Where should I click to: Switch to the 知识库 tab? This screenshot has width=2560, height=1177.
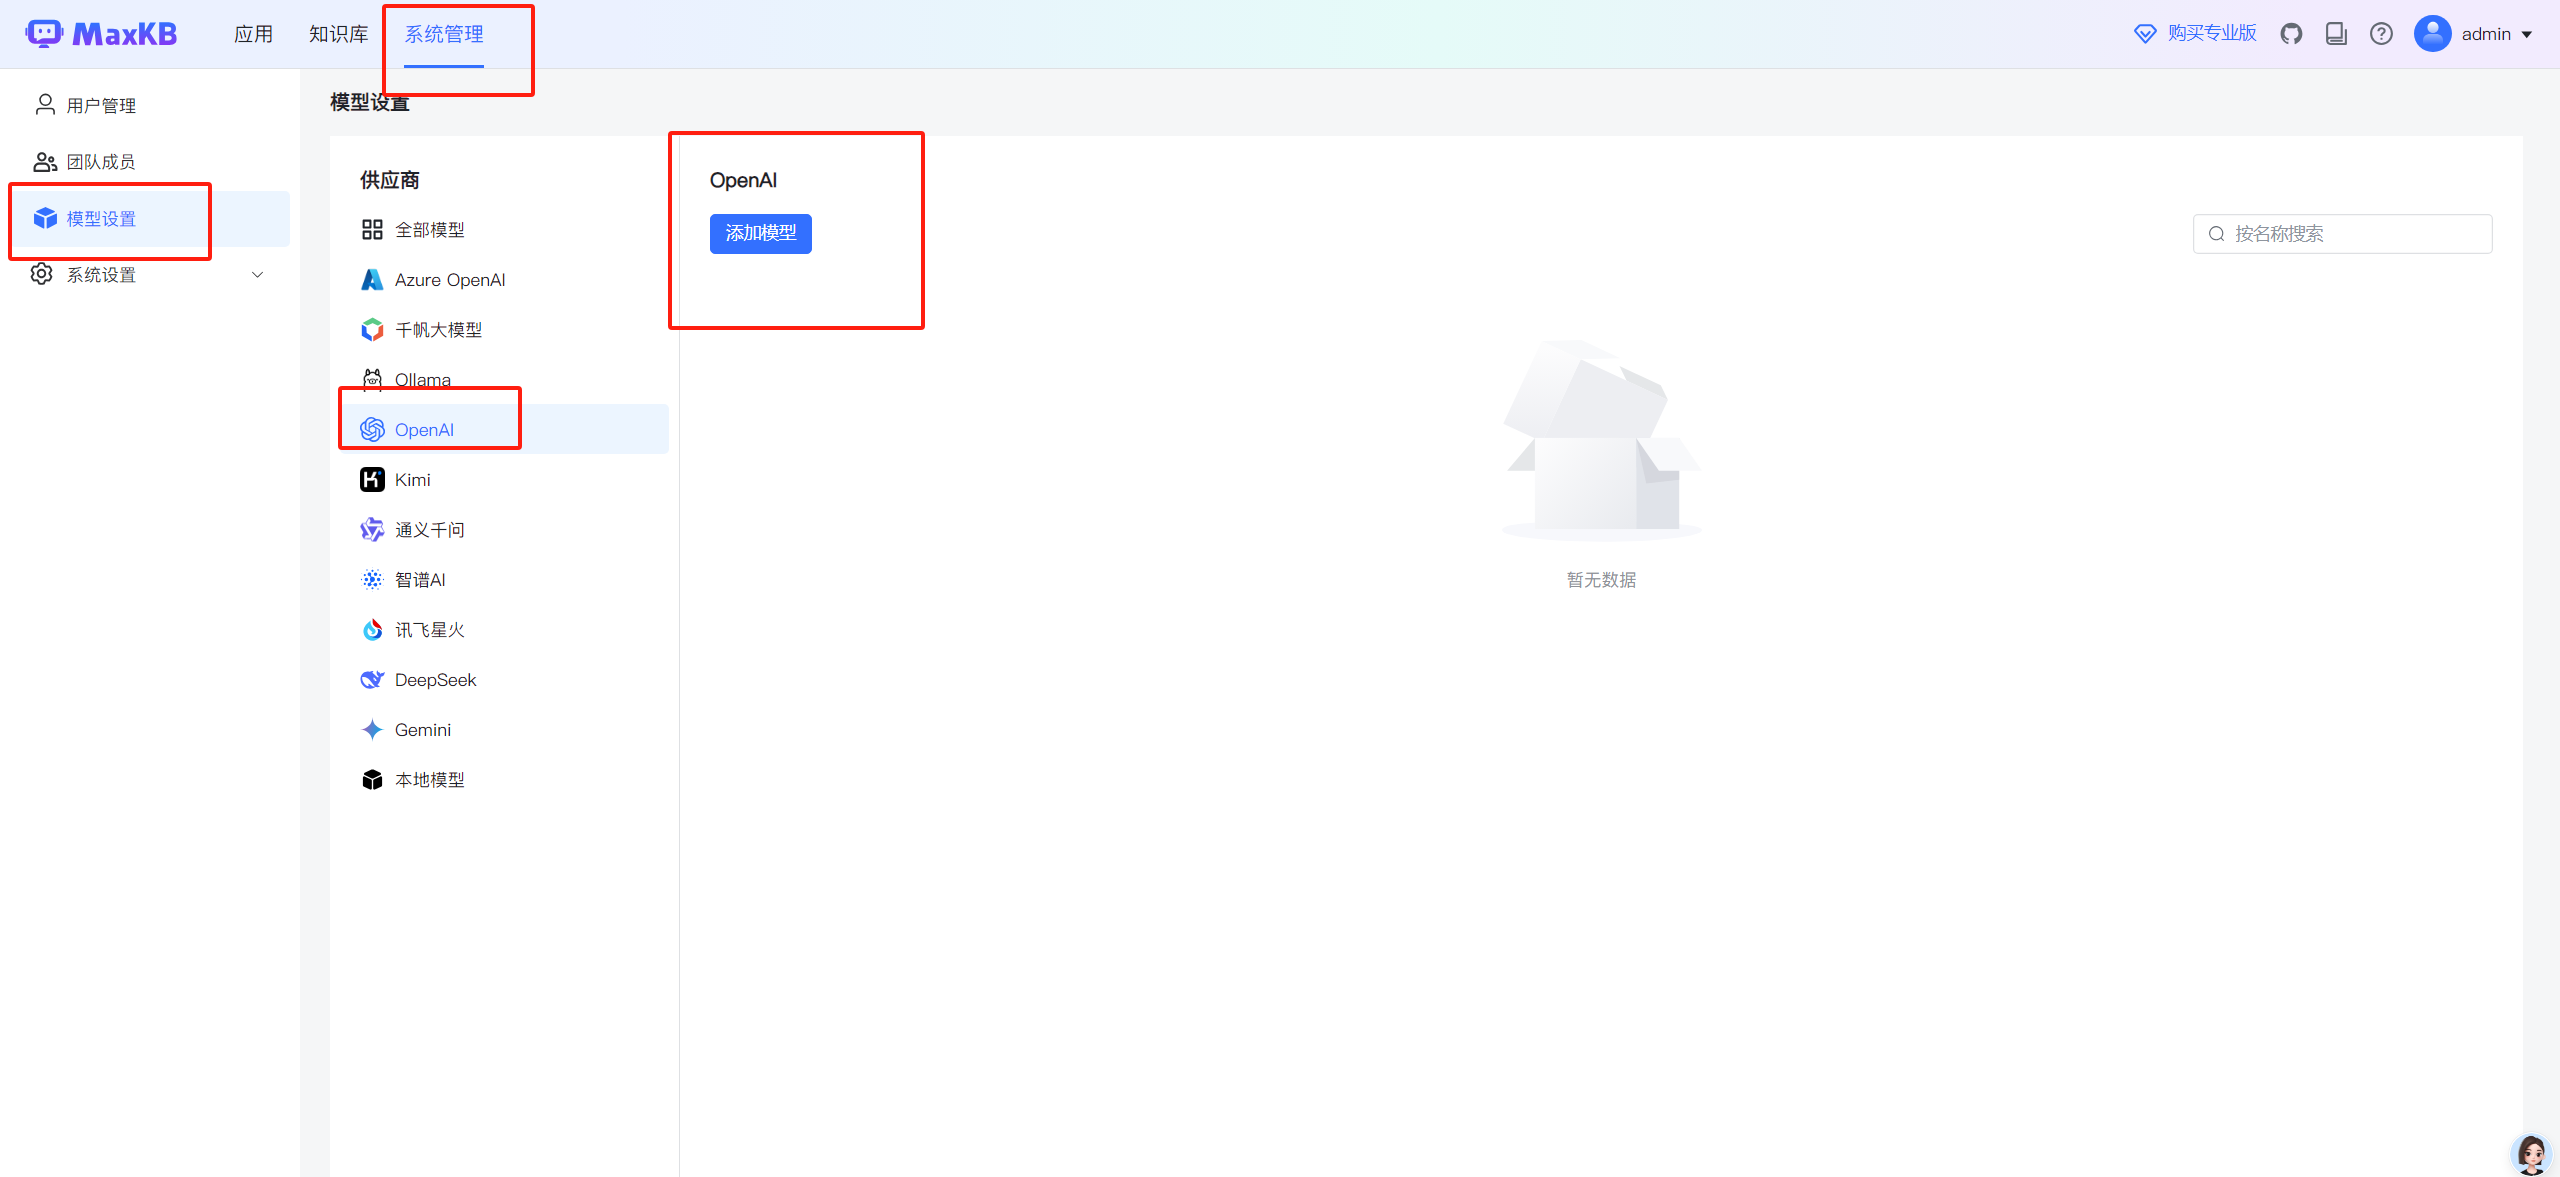[337, 33]
